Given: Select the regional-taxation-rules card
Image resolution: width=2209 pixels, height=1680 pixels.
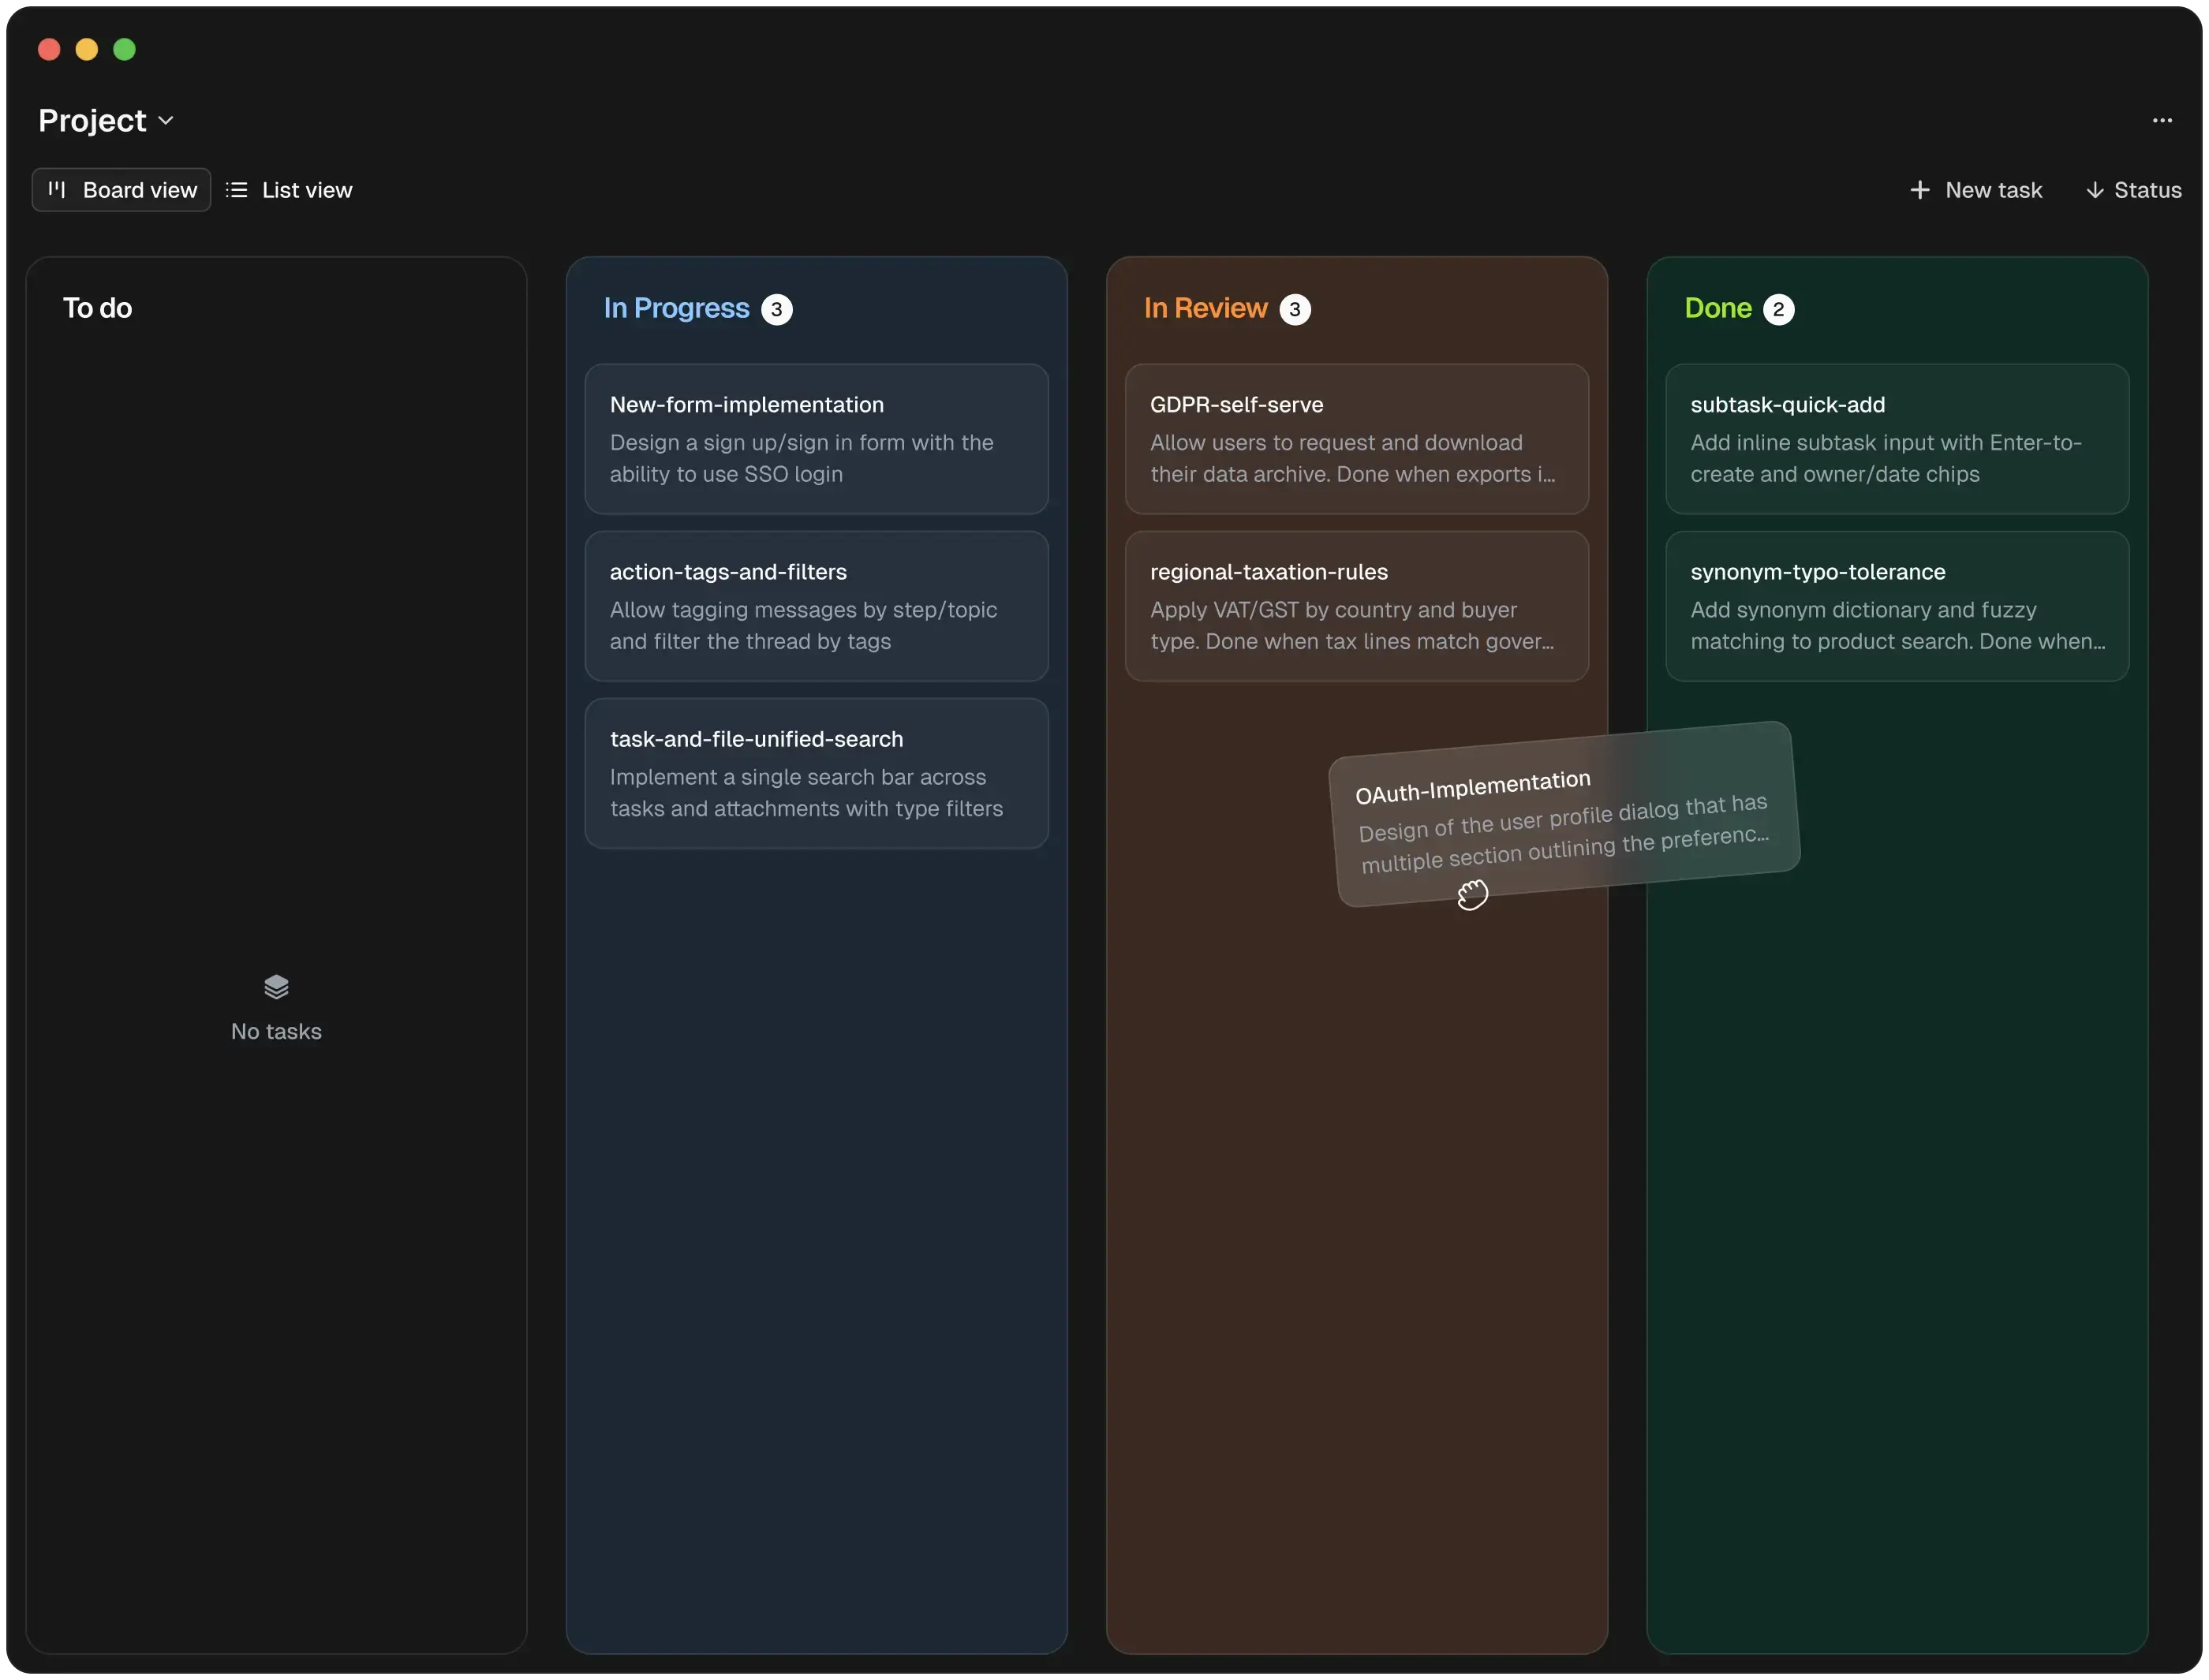Looking at the screenshot, I should (1356, 606).
